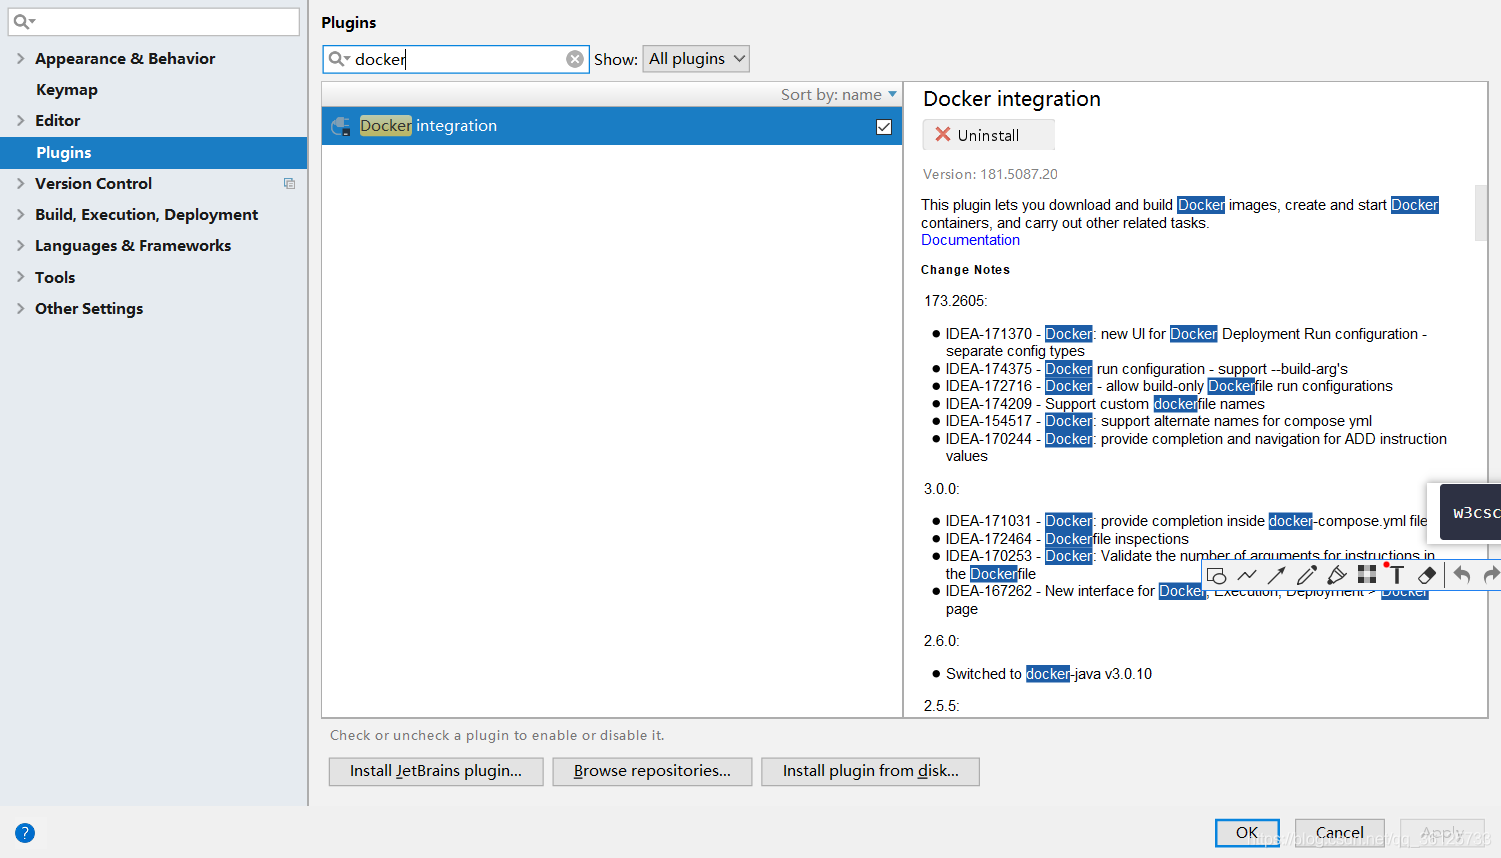Image resolution: width=1501 pixels, height=858 pixels.
Task: Click Browse repositories button
Action: coord(652,771)
